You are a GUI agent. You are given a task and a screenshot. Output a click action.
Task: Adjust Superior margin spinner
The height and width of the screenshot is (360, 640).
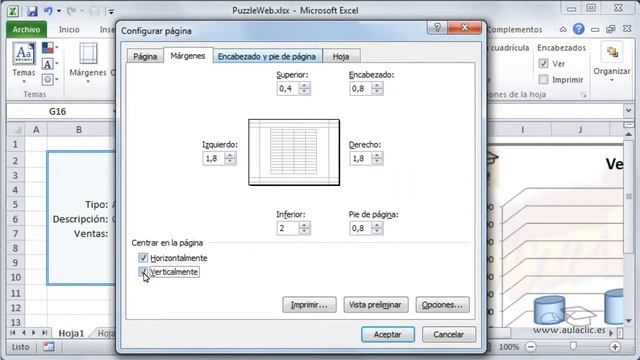tap(304, 89)
